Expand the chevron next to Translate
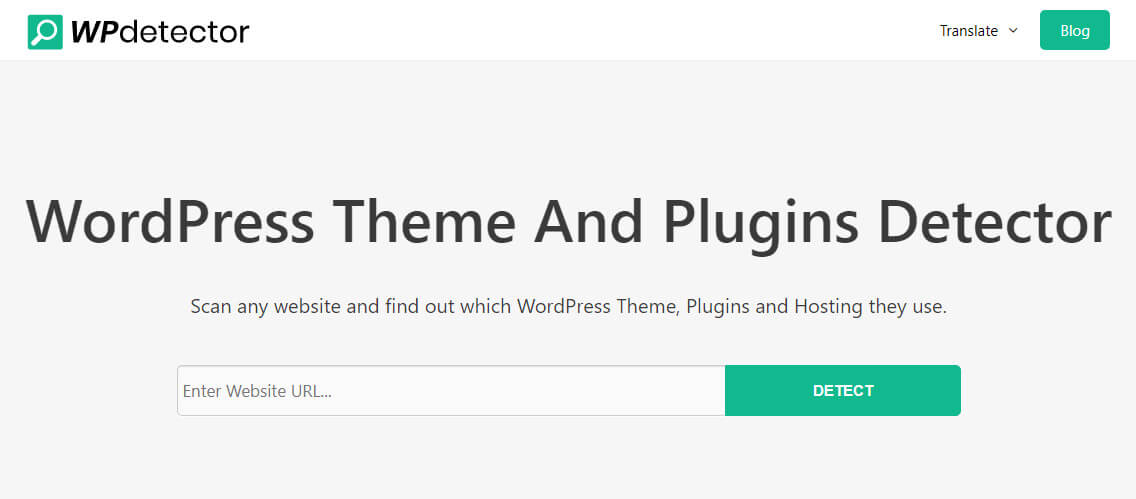This screenshot has height=499, width=1136. pyautogui.click(x=1013, y=30)
